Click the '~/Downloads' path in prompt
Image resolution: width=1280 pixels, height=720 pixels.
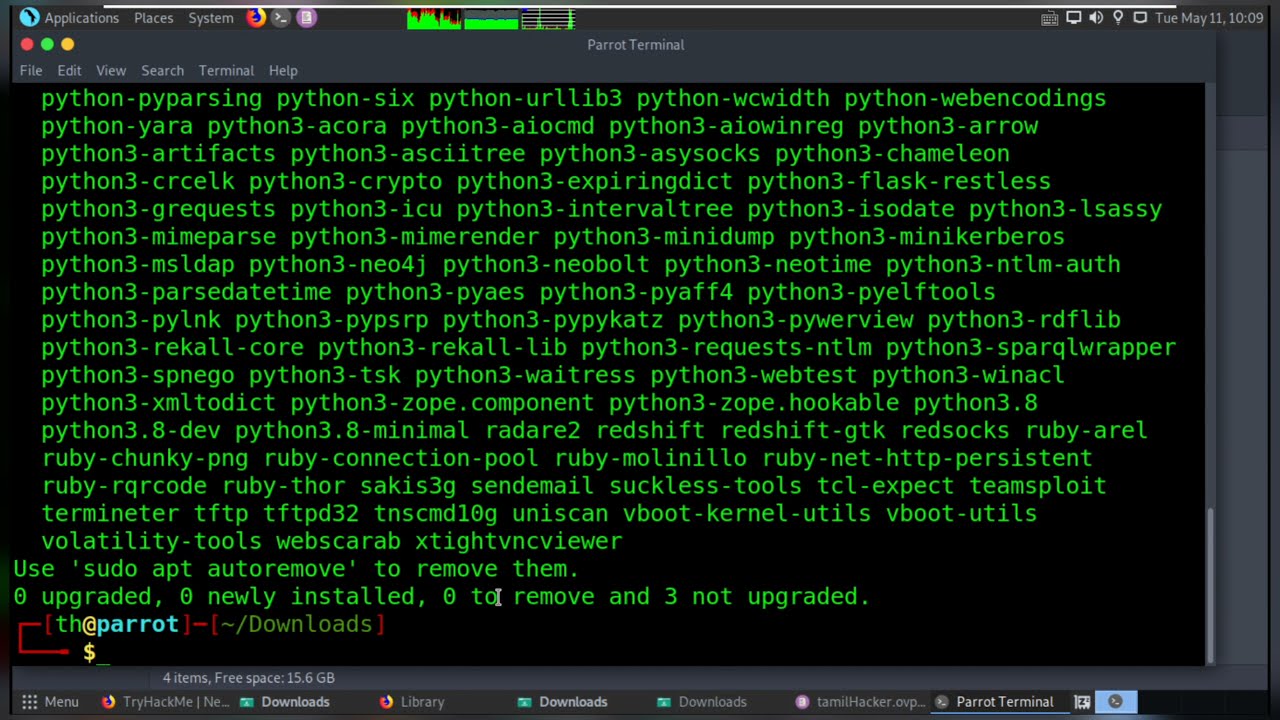pos(296,624)
